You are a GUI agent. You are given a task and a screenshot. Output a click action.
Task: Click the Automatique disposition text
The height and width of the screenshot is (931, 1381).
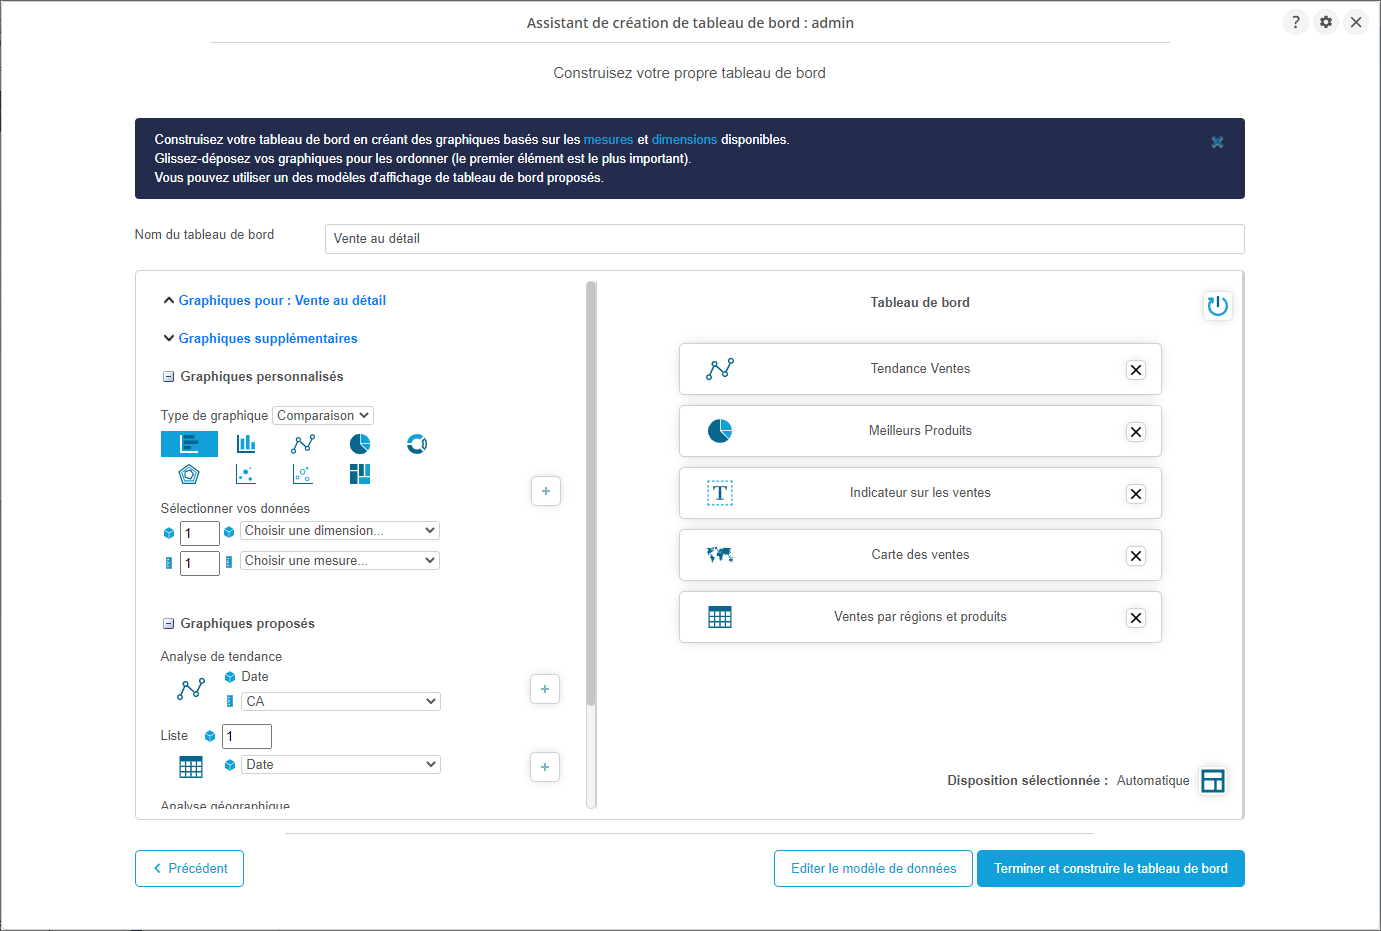tap(1153, 781)
